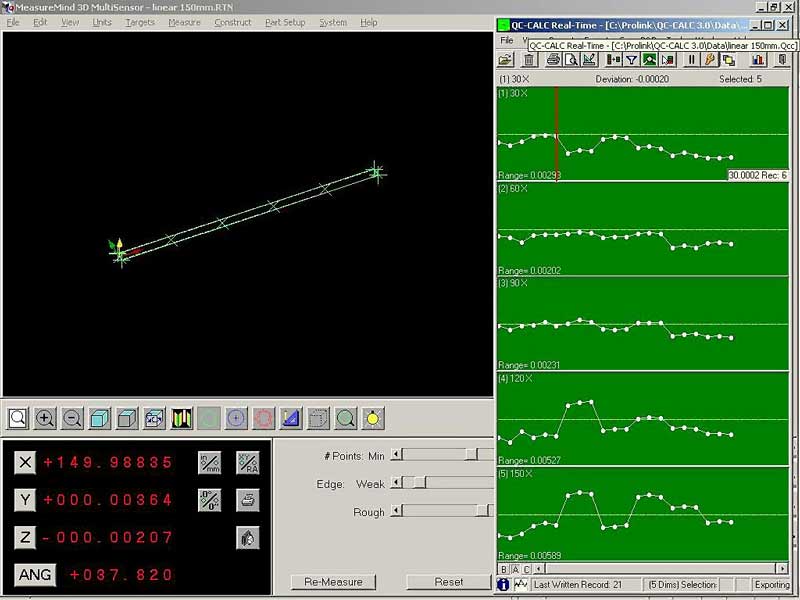Click the 30.0002 Rec: 6 data readout
Screen dimensions: 800x600
coord(755,175)
